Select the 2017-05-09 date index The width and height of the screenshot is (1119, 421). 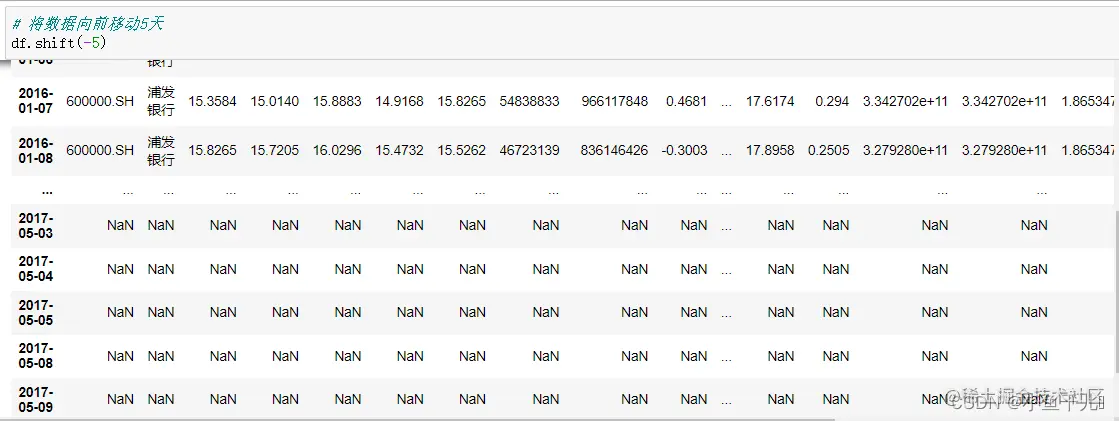(36, 399)
